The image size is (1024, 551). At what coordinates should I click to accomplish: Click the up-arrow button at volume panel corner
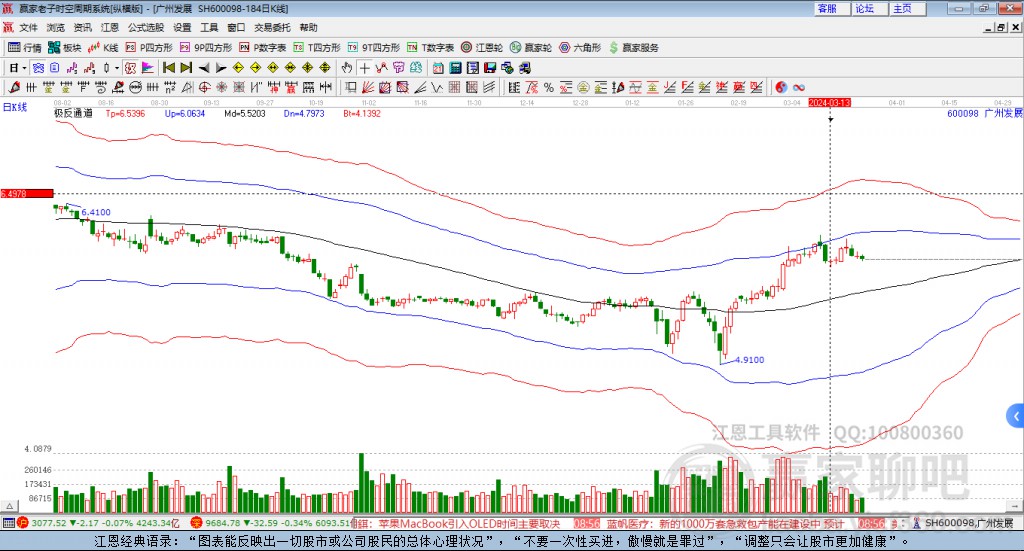(x=9, y=506)
